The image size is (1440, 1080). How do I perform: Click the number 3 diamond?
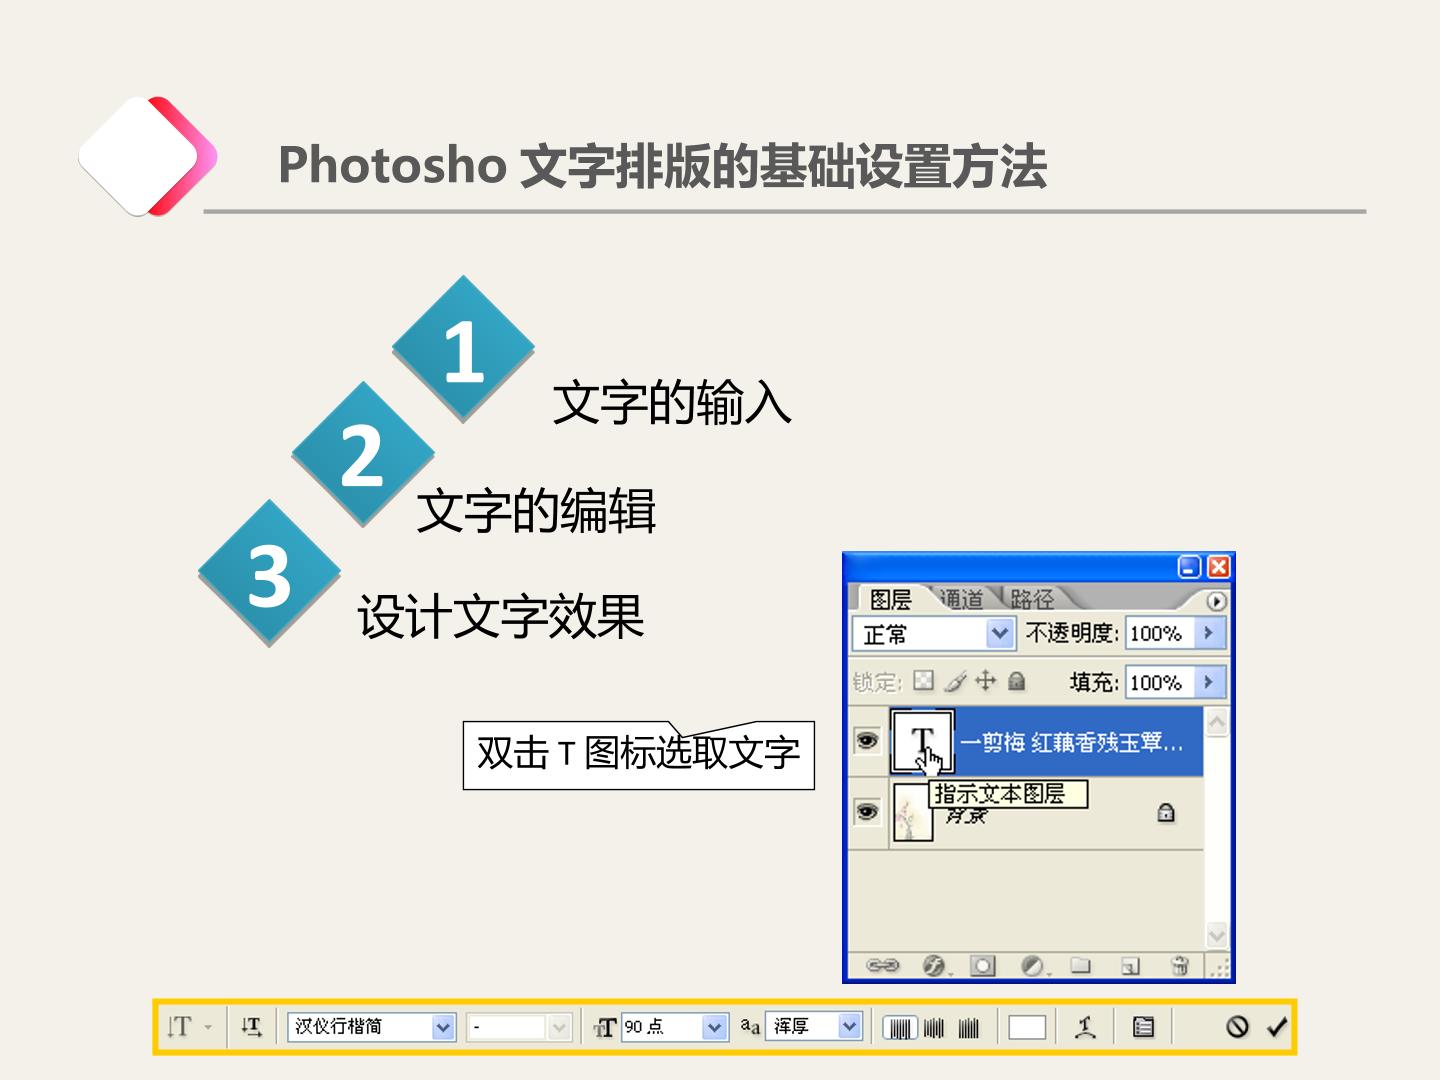click(x=269, y=574)
